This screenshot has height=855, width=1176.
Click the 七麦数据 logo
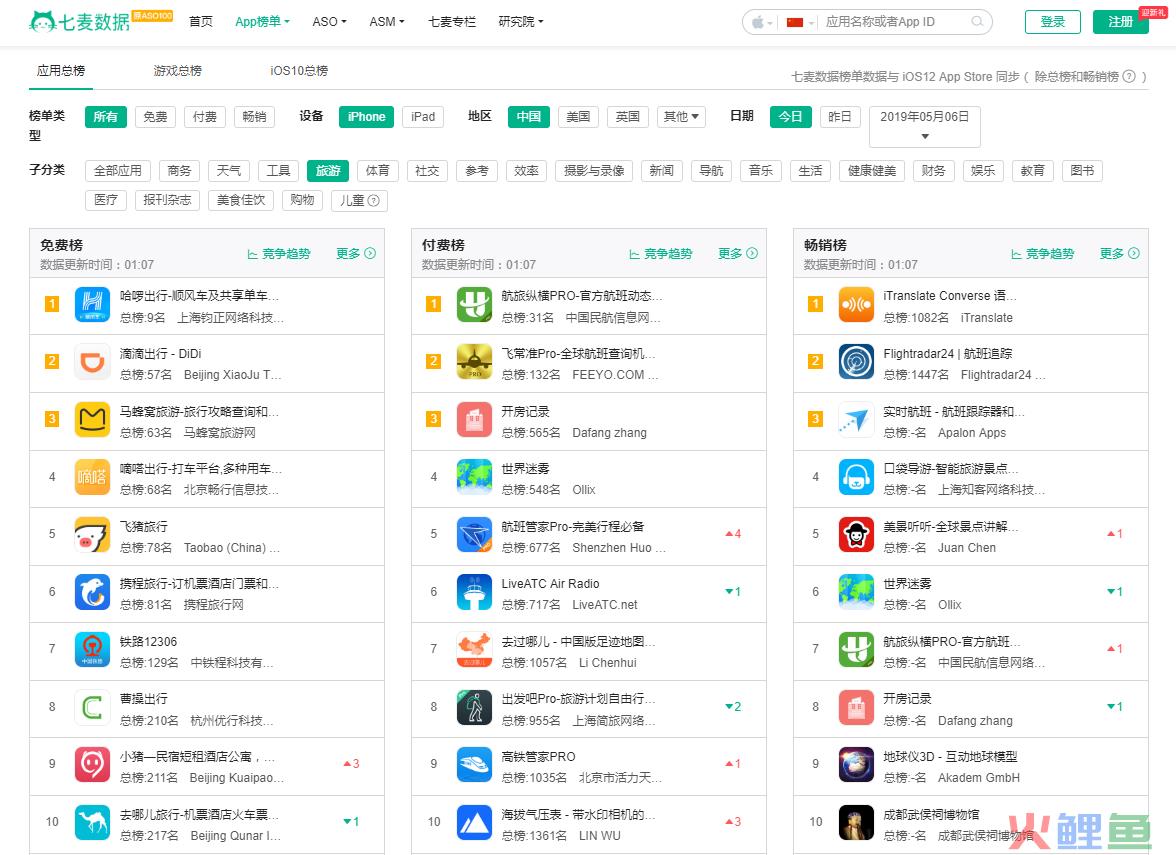point(80,21)
